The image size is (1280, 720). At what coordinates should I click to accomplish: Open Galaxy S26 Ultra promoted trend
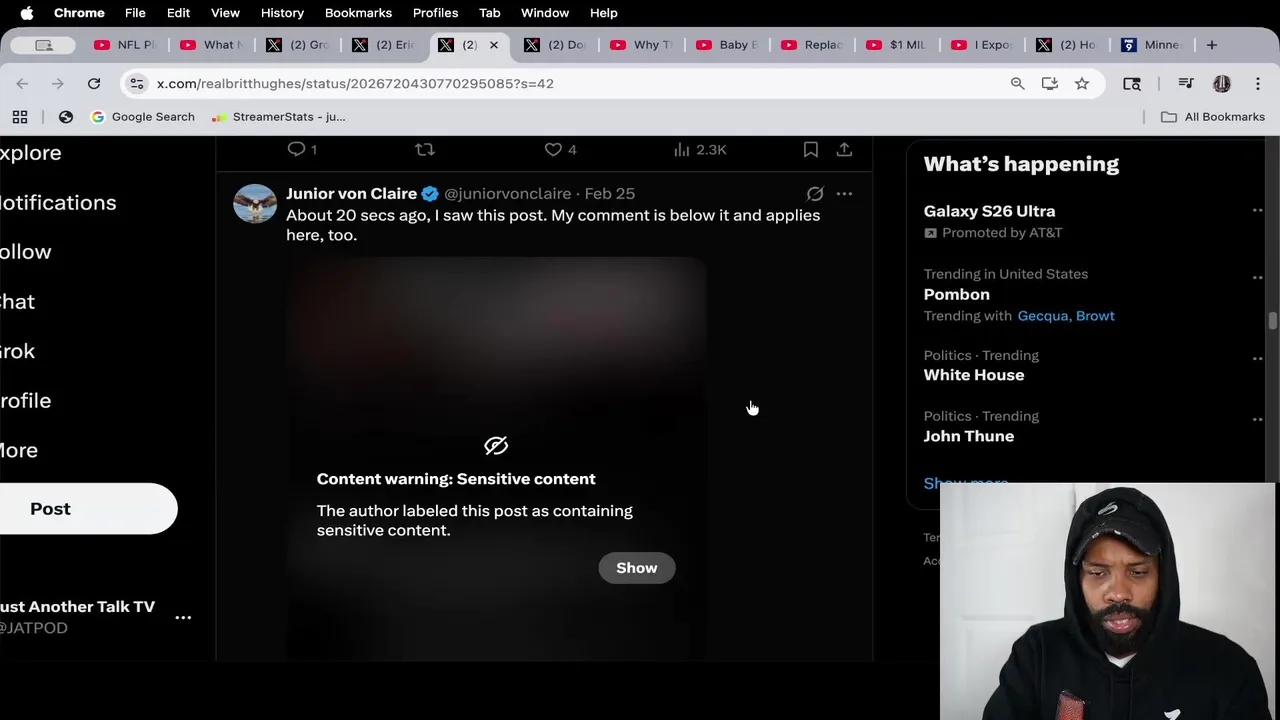(989, 211)
